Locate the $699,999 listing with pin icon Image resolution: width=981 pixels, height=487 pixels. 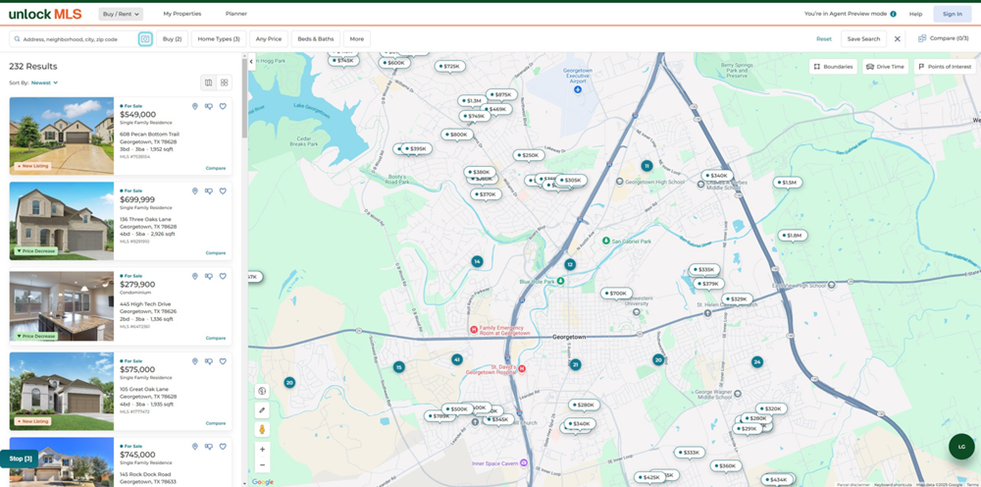[195, 192]
